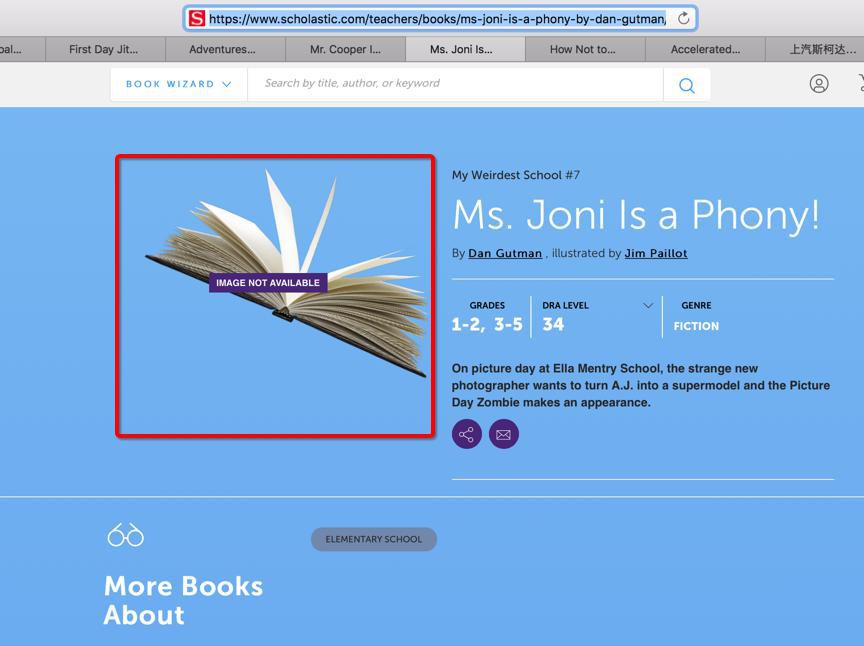The height and width of the screenshot is (646, 864).
Task: Click the grades 1-2, 3-5 value
Action: [x=487, y=324]
